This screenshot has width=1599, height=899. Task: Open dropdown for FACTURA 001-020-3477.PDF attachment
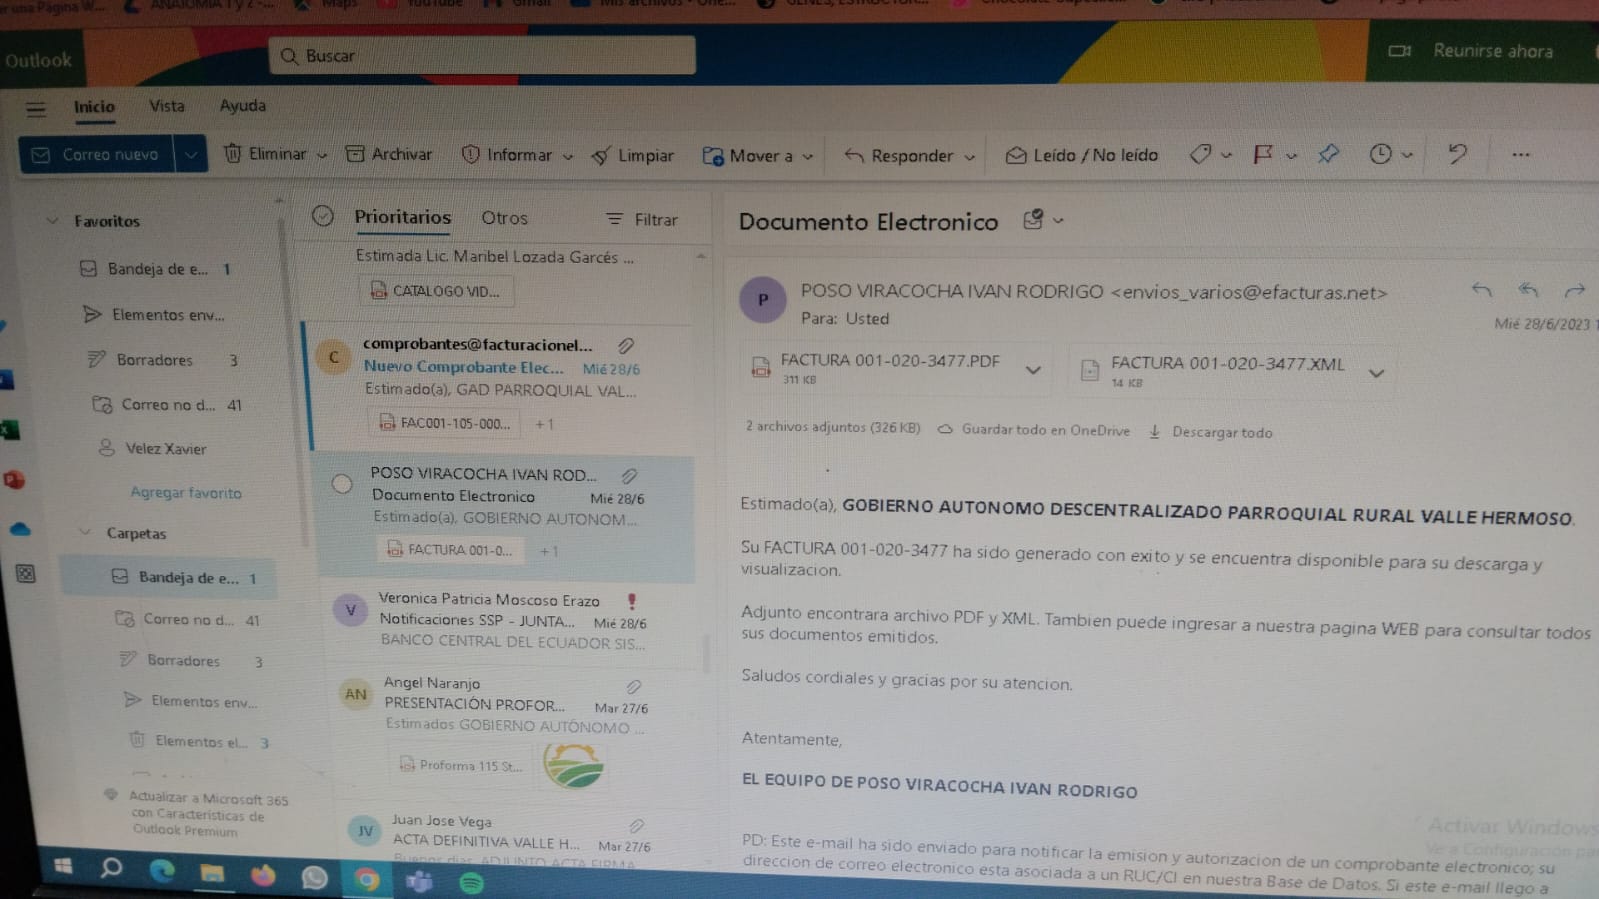coord(1033,370)
